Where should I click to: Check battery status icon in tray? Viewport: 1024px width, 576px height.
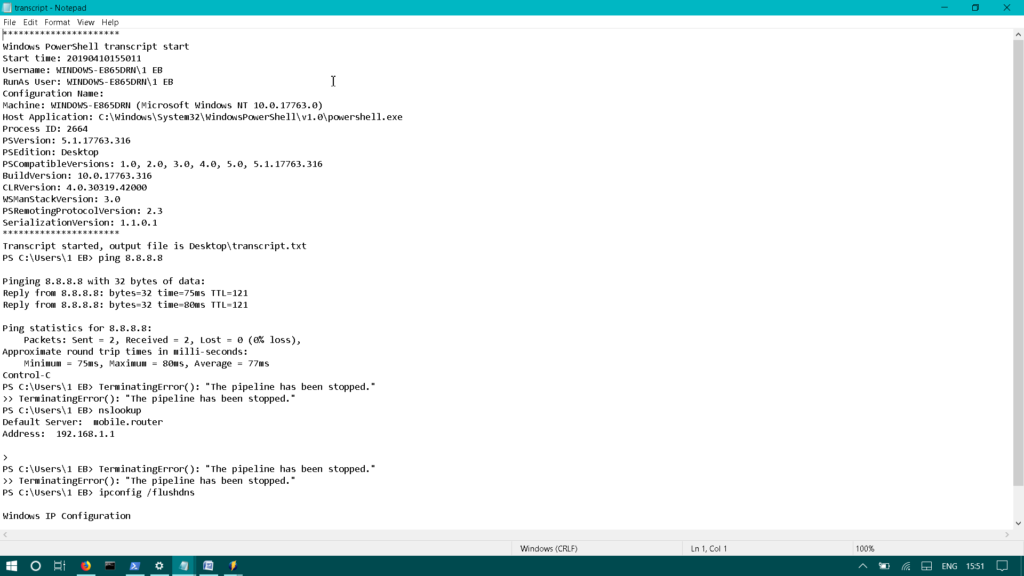pos(884,566)
